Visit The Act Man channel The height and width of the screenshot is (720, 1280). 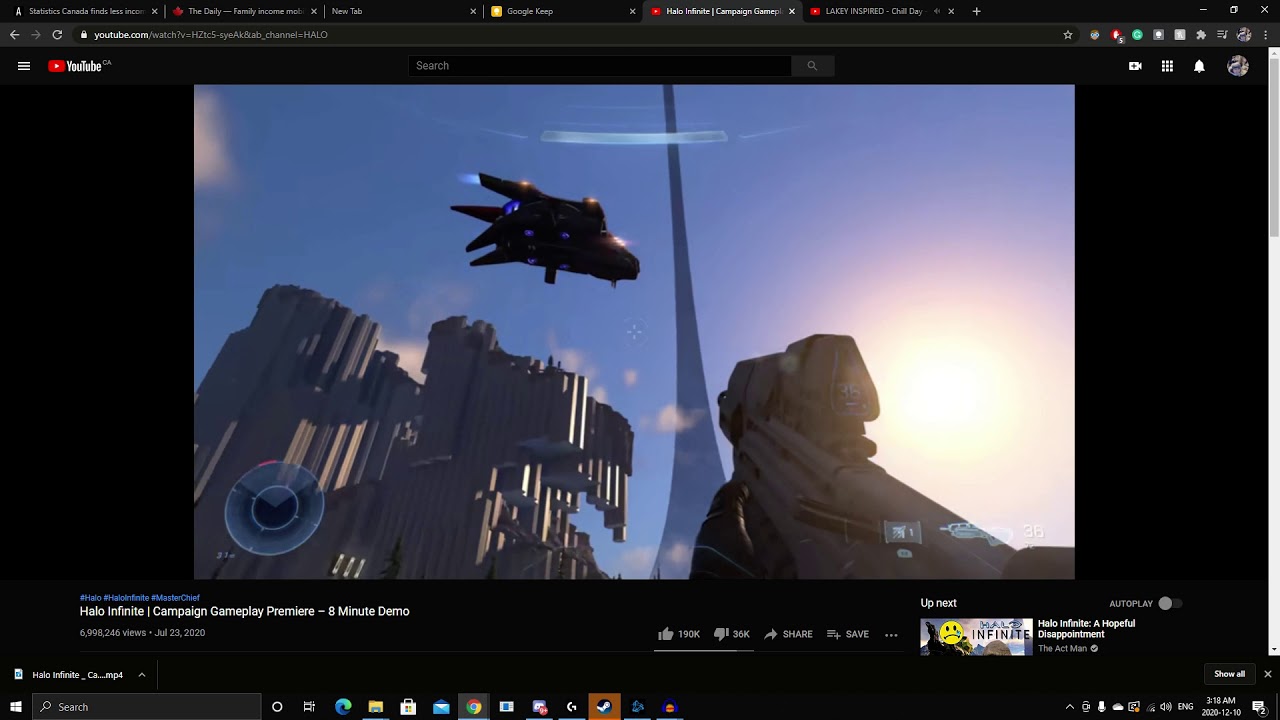pos(1062,649)
